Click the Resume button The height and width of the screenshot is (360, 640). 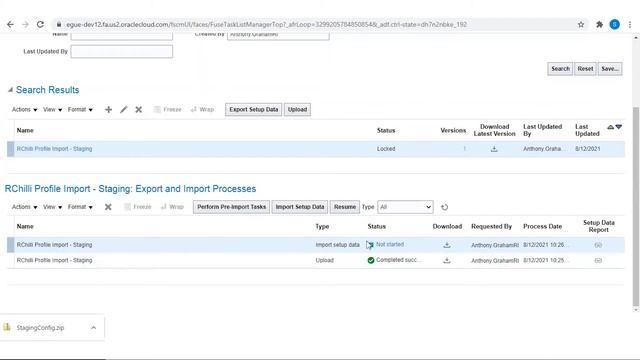point(345,207)
